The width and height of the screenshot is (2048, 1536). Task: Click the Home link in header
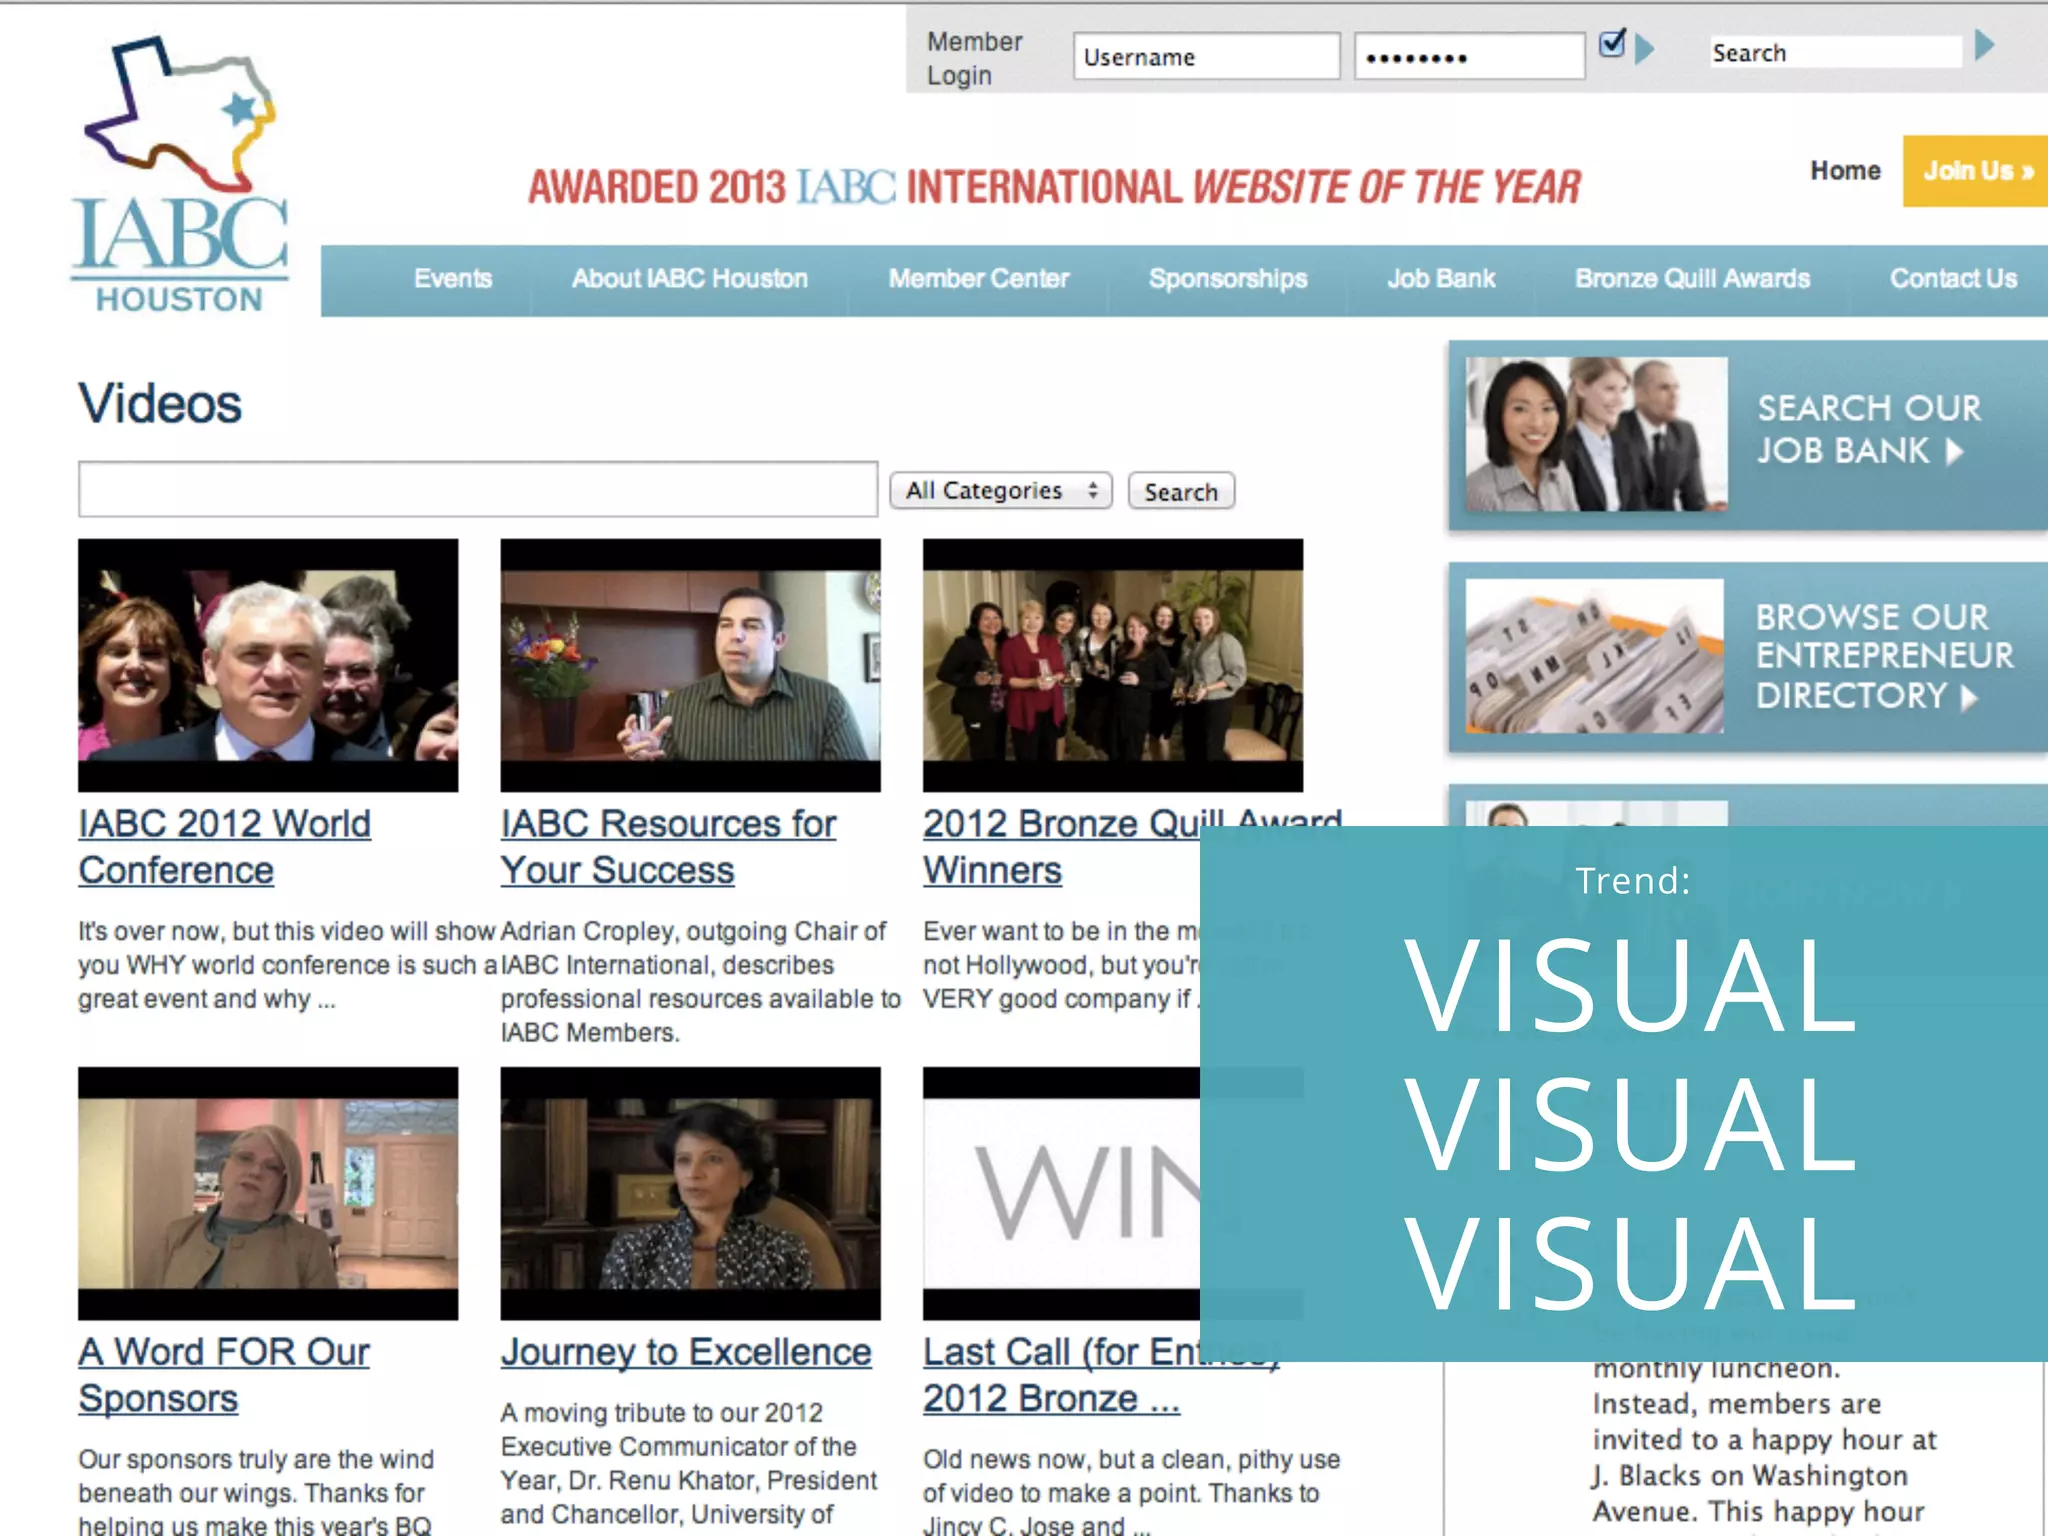click(1845, 171)
